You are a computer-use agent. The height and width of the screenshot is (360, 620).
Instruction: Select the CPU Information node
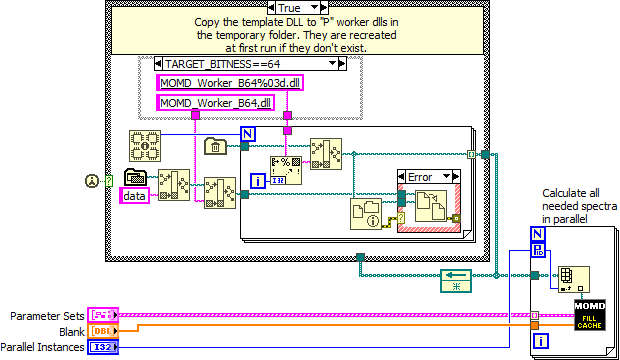click(x=145, y=146)
